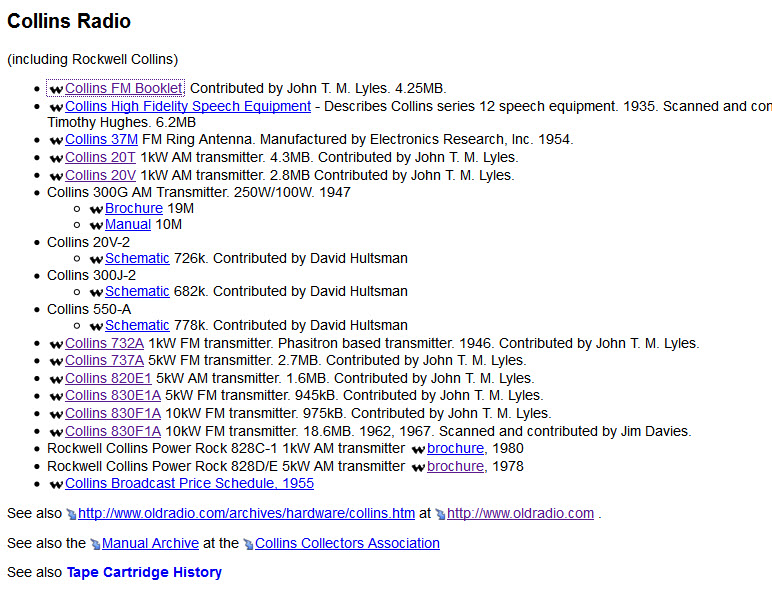Image resolution: width=772 pixels, height=606 pixels.
Task: Click the W icon beside 1978 brochure
Action: click(418, 468)
